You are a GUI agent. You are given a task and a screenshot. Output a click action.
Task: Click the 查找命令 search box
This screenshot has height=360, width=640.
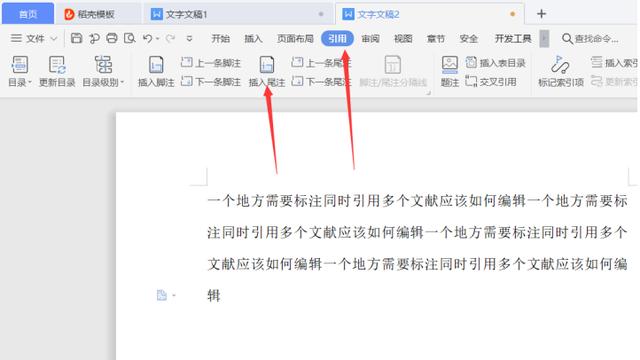tap(590, 39)
